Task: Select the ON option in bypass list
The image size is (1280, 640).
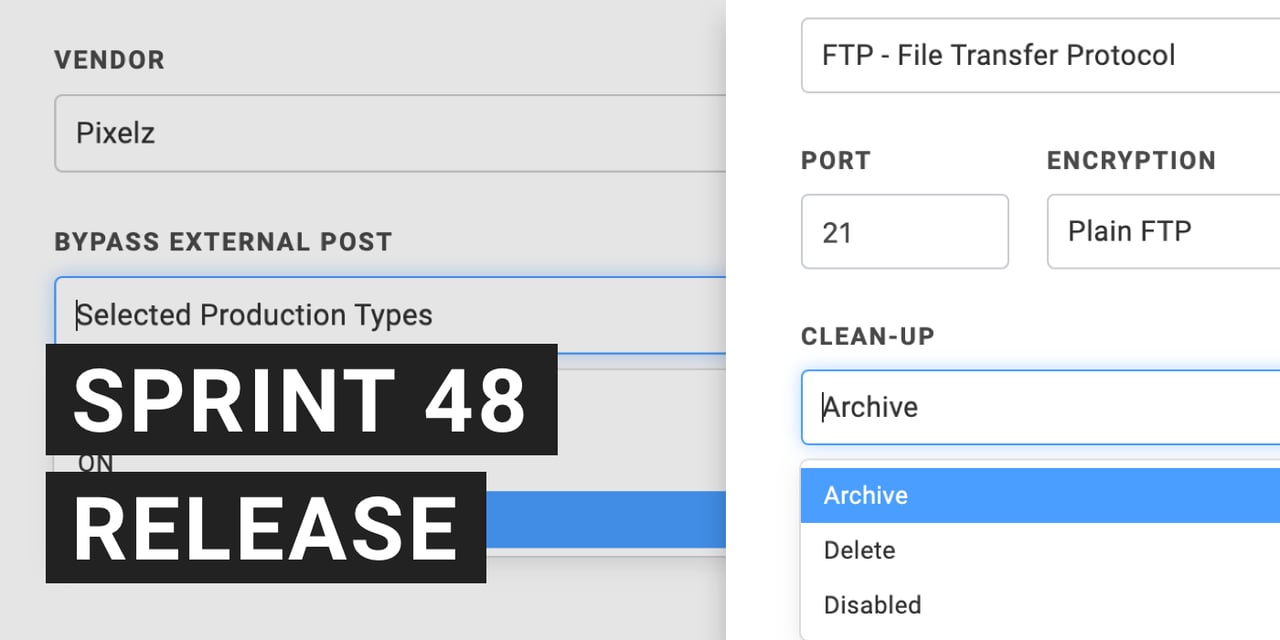Action: 96,463
